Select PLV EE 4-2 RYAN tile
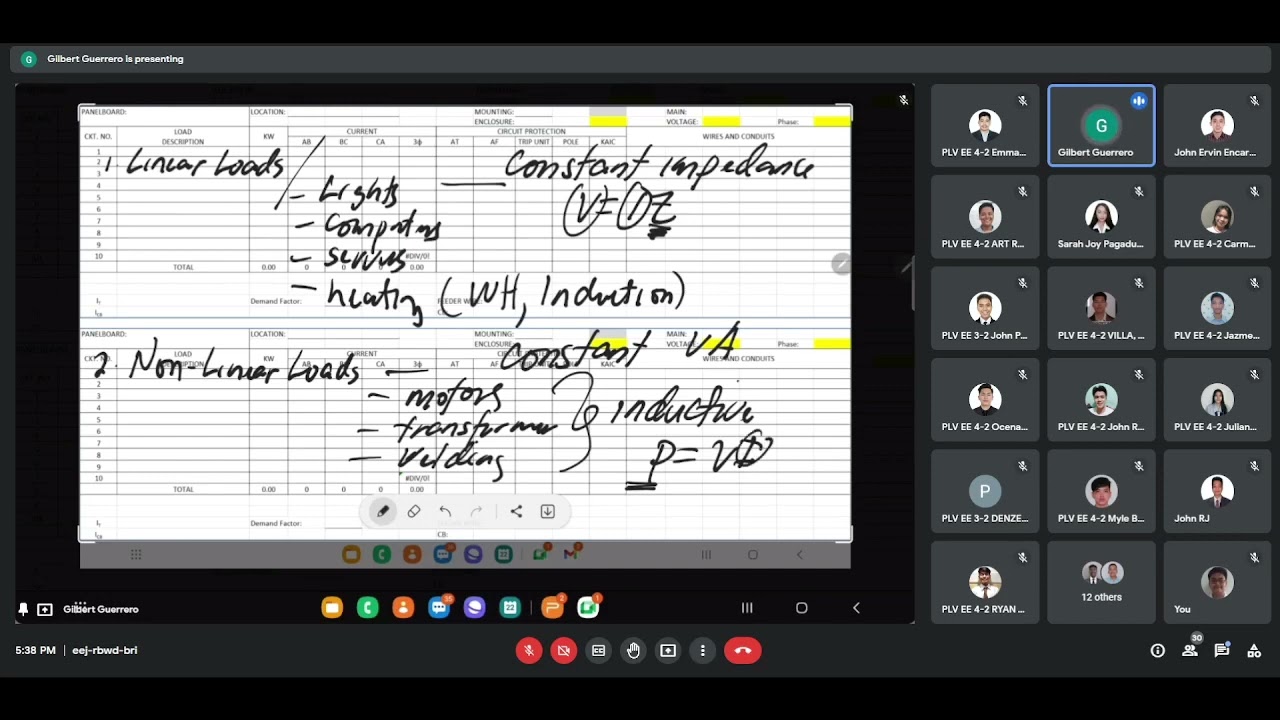Image resolution: width=1280 pixels, height=720 pixels. click(985, 582)
